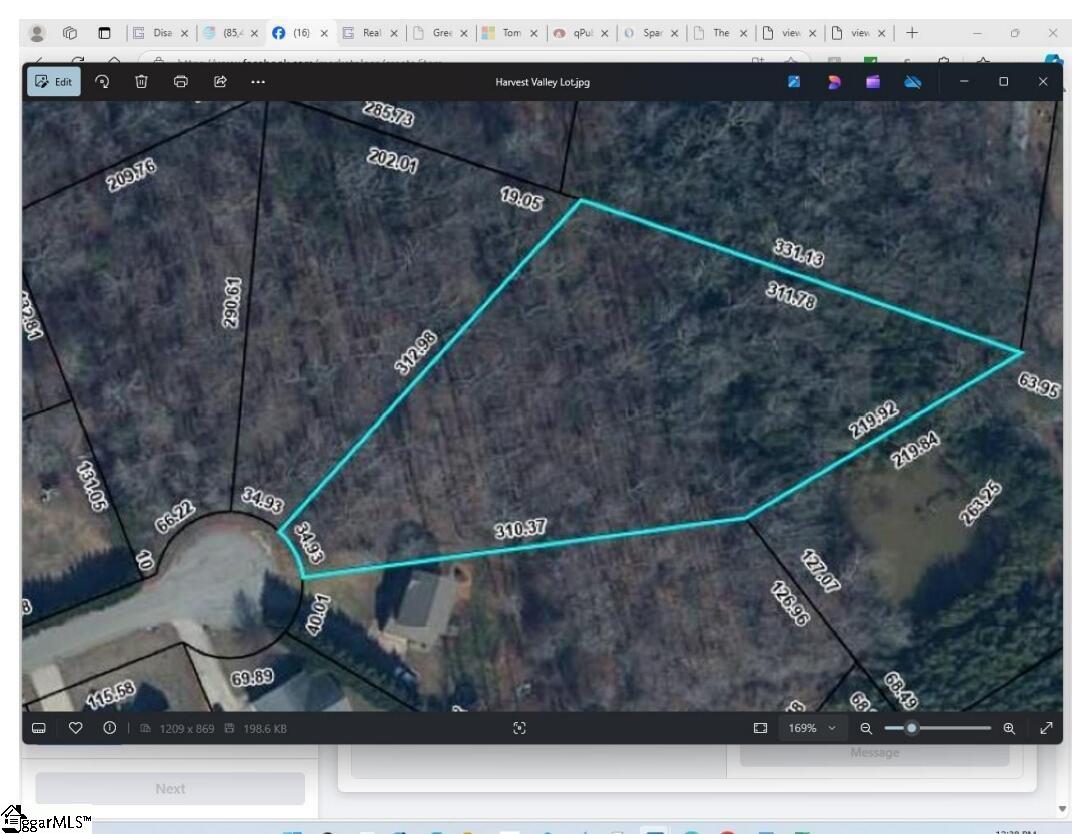This screenshot has height=834, width=1080.
Task: Click the OneDrive cloud icon
Action: pos(913,82)
